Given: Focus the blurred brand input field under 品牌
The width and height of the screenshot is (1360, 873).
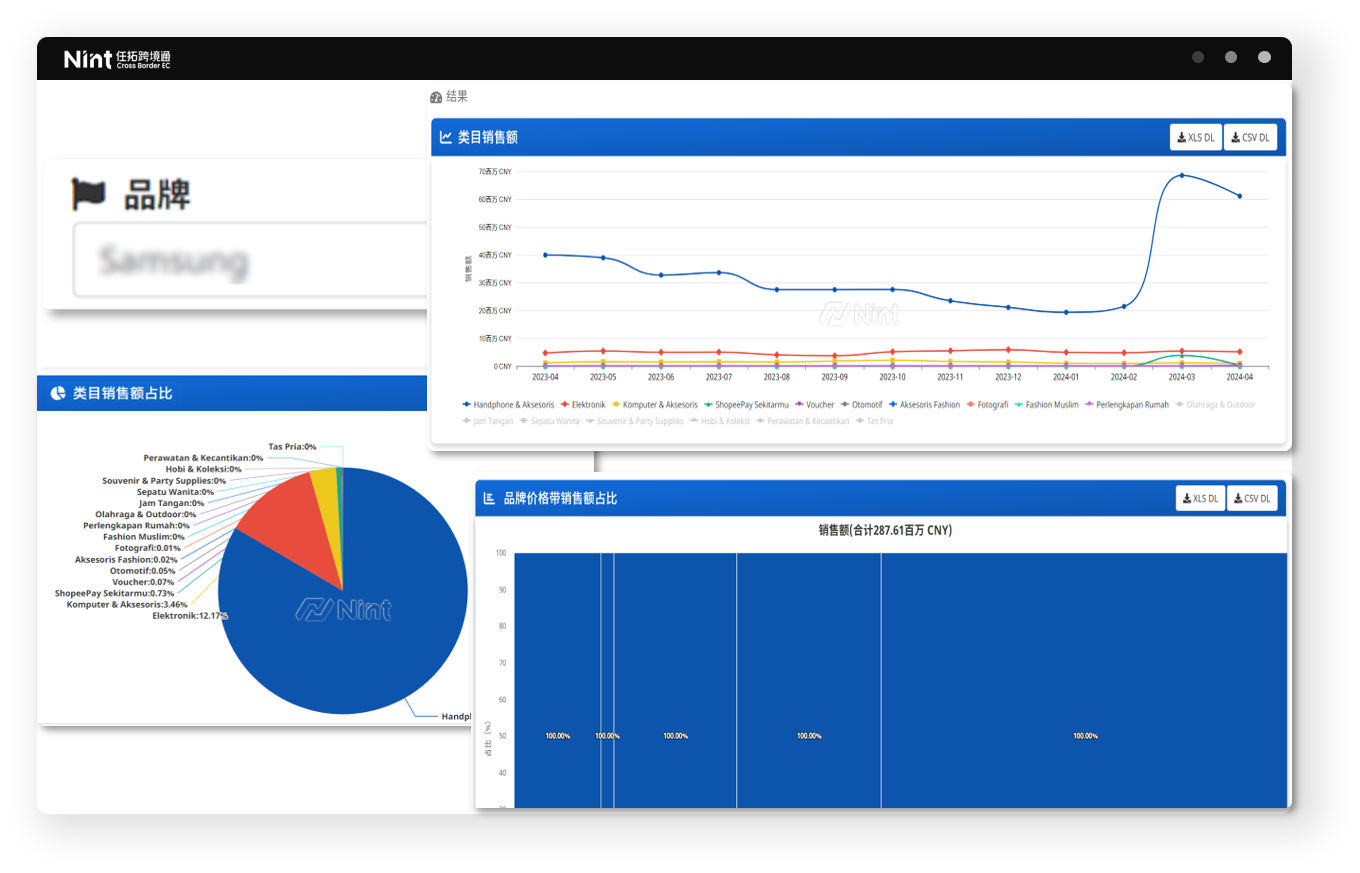Looking at the screenshot, I should (250, 260).
